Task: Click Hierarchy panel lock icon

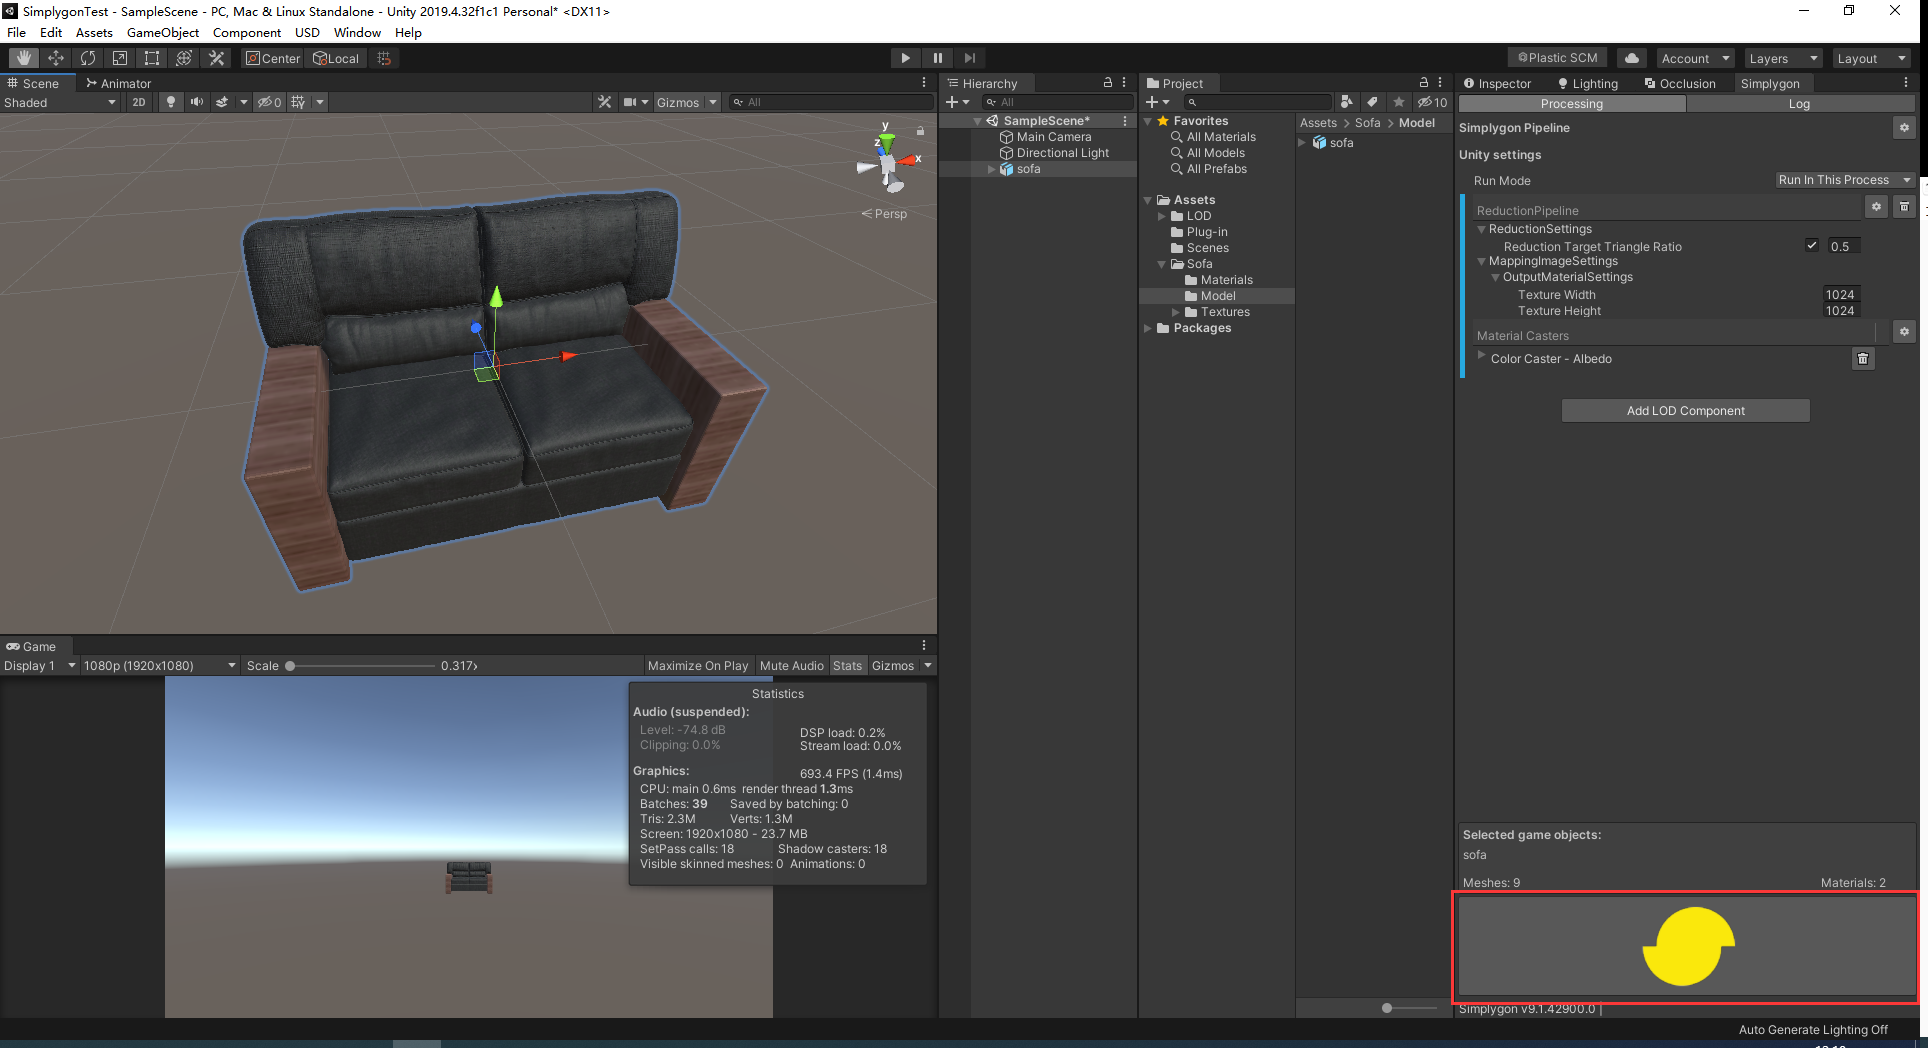Action: click(x=1108, y=83)
